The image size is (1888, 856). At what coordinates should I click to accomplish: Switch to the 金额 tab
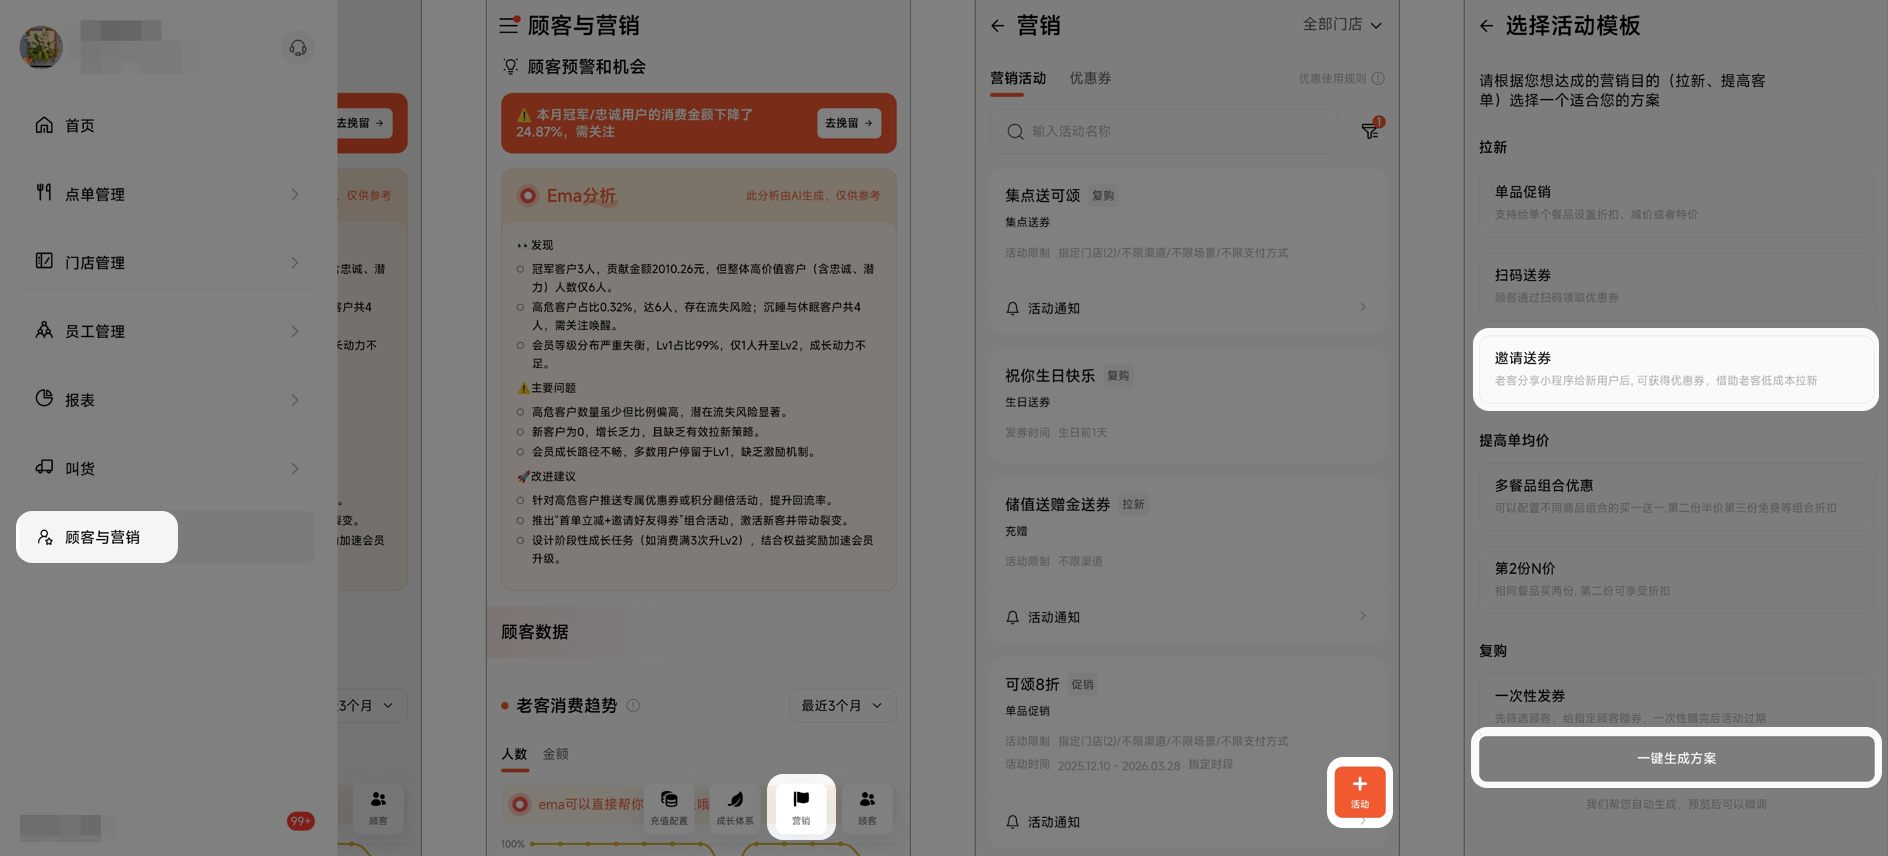click(x=555, y=754)
